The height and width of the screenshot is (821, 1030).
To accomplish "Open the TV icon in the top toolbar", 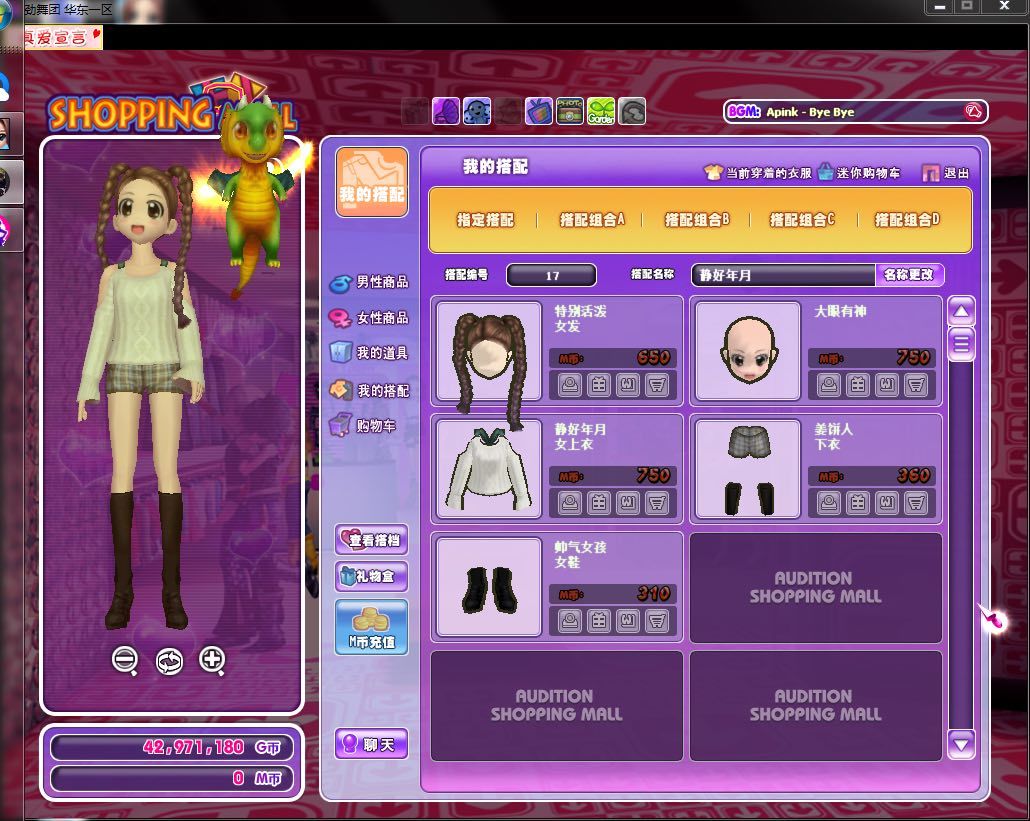I will point(539,111).
